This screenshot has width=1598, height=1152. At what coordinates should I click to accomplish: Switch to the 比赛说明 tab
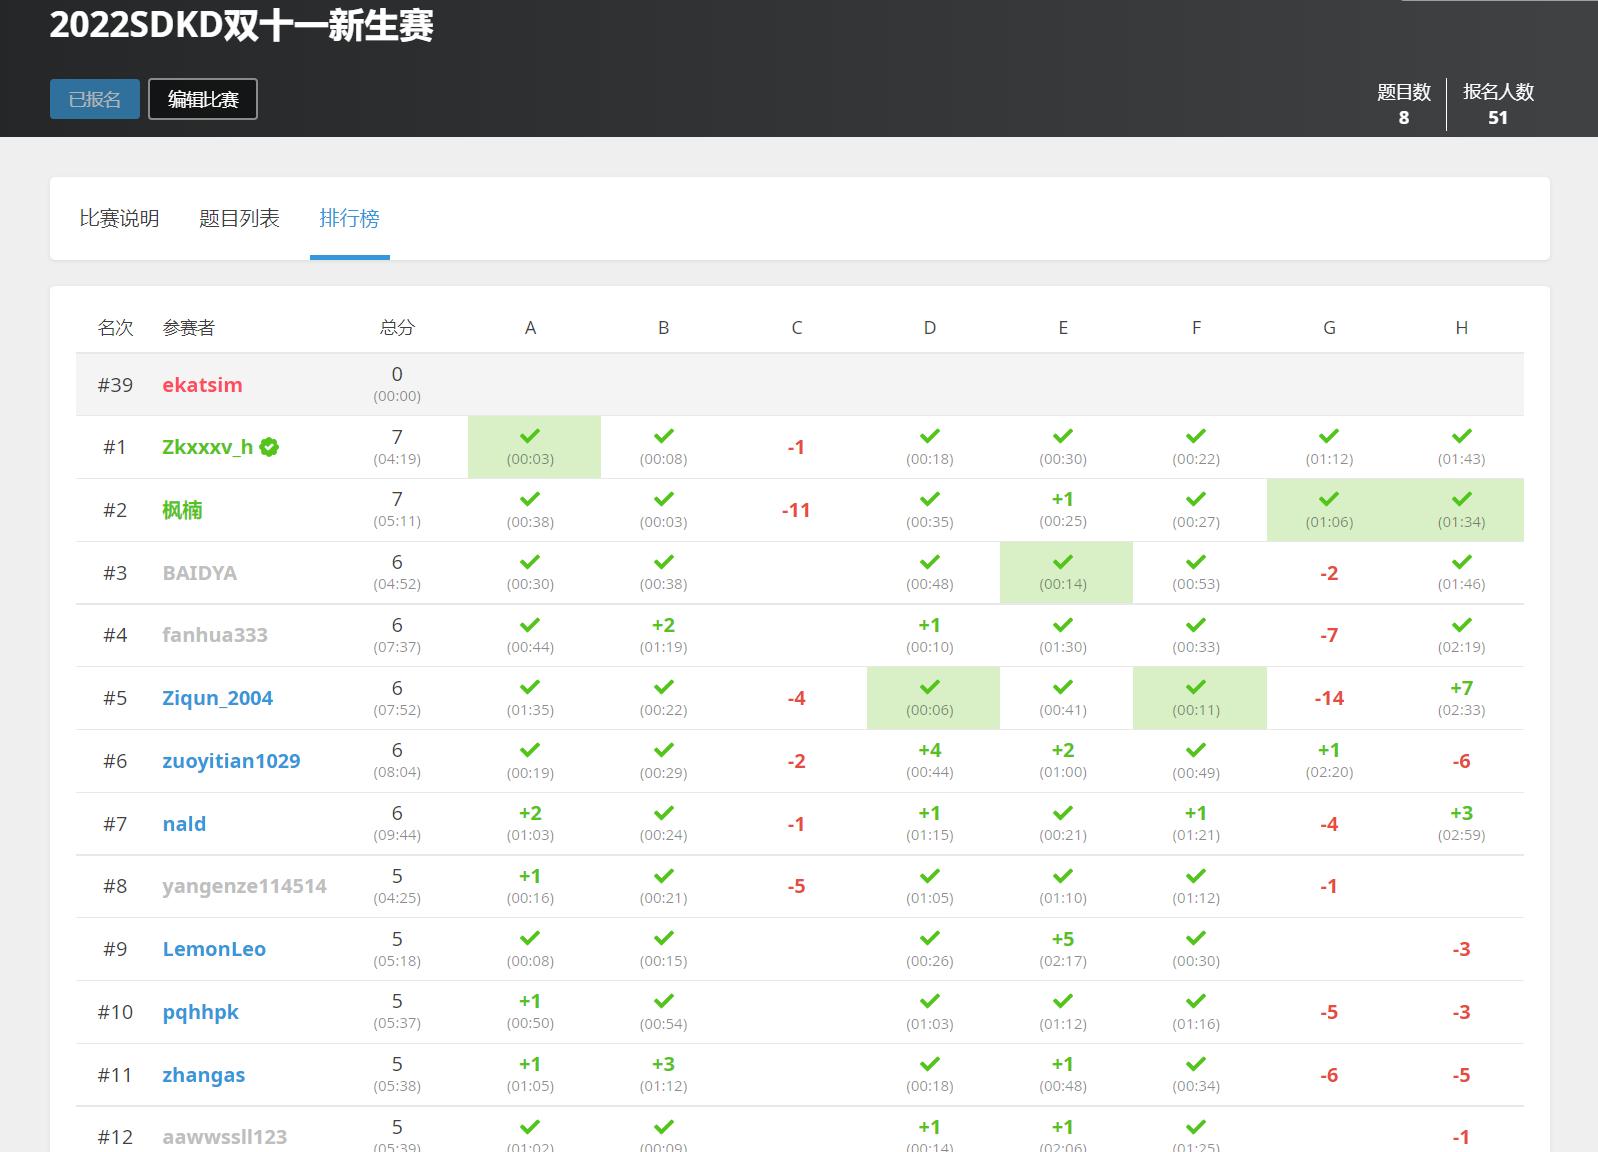tap(119, 218)
